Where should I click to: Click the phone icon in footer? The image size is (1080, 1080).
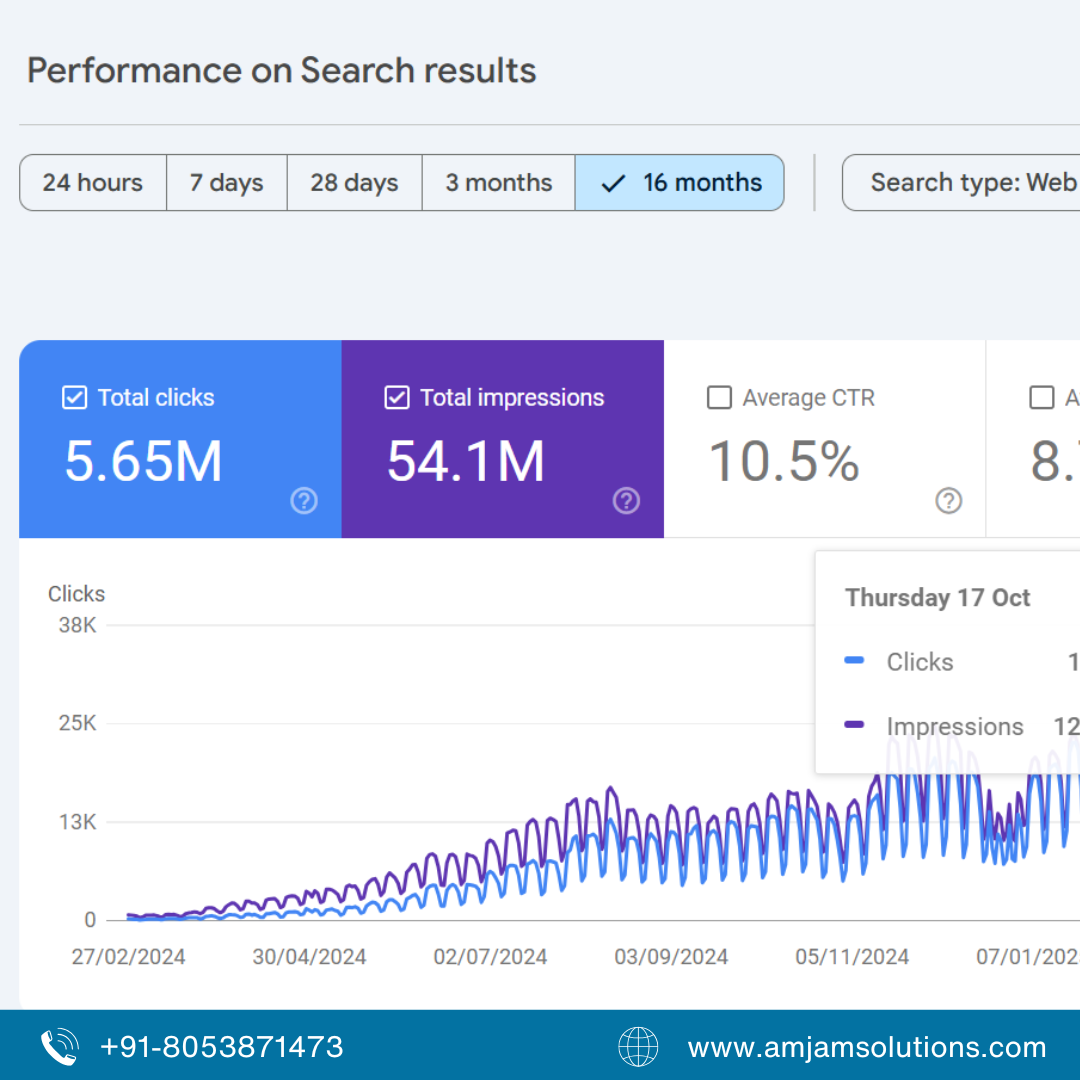point(59,1047)
